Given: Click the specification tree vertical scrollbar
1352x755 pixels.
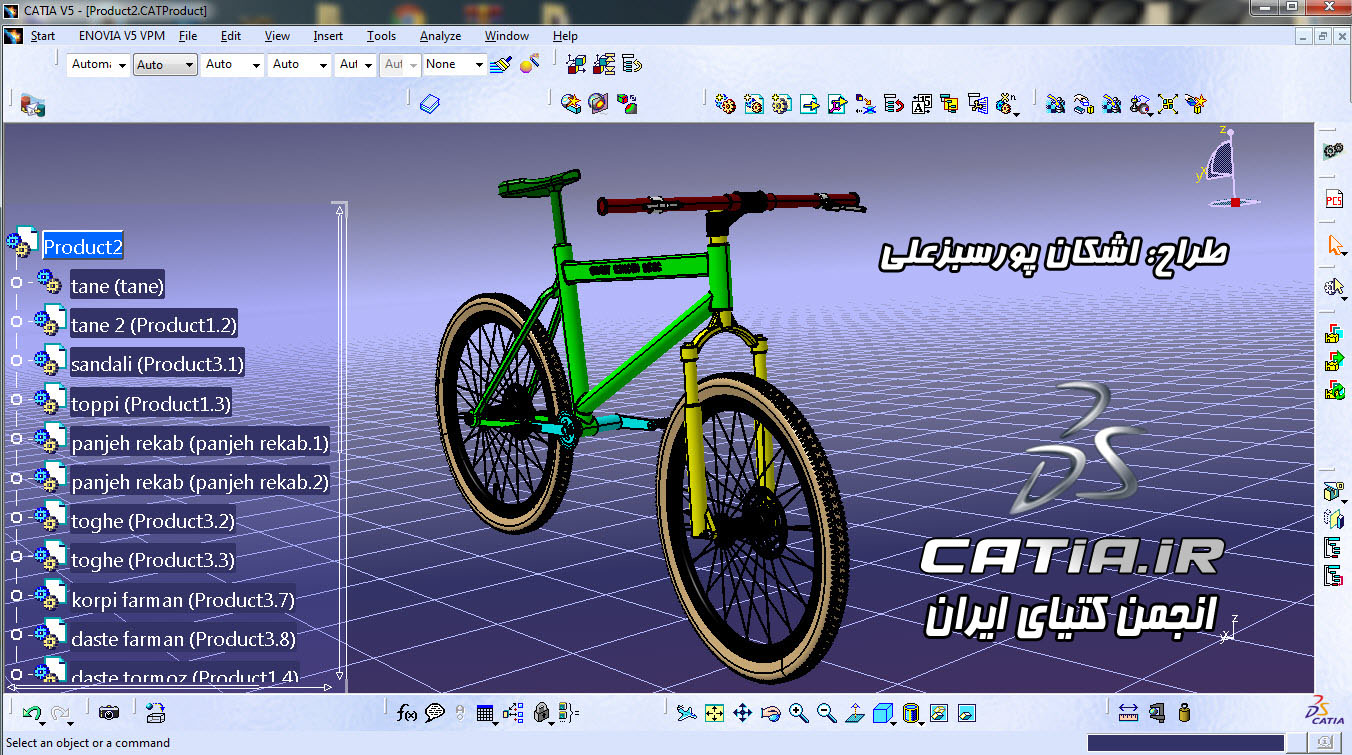Looking at the screenshot, I should (x=340, y=440).
